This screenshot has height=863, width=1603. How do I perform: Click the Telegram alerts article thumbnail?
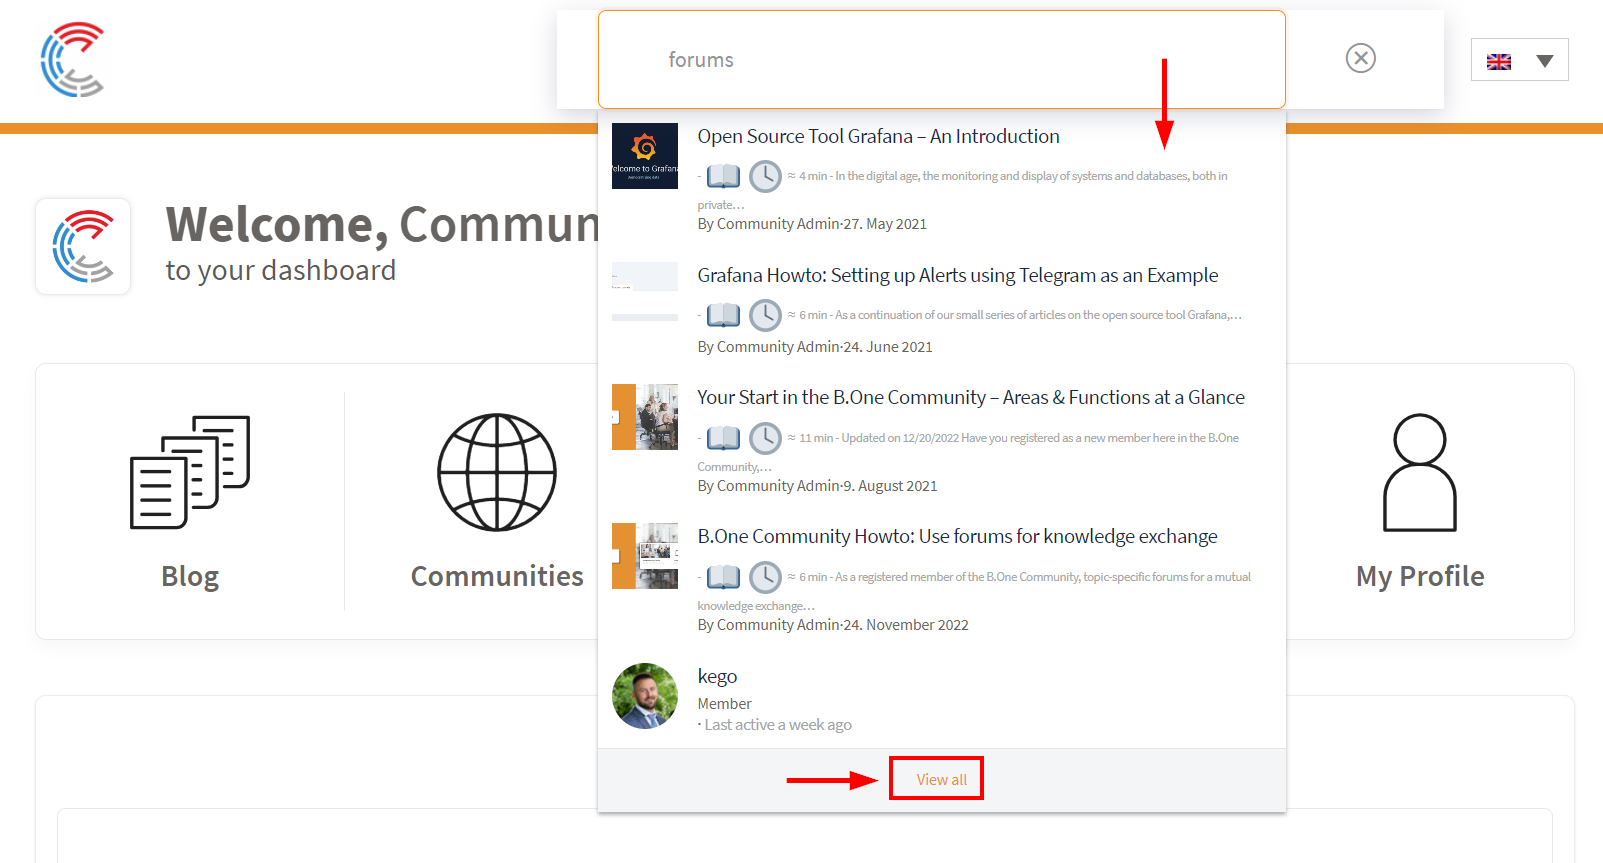point(645,292)
